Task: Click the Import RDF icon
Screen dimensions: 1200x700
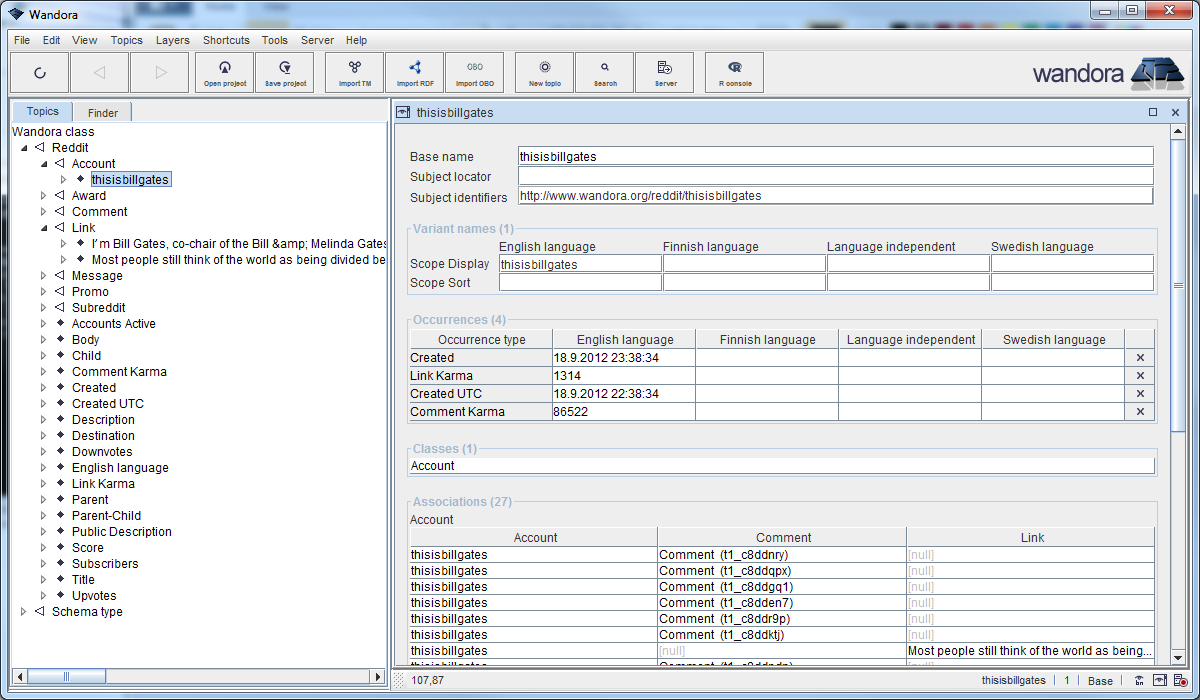Action: 414,72
